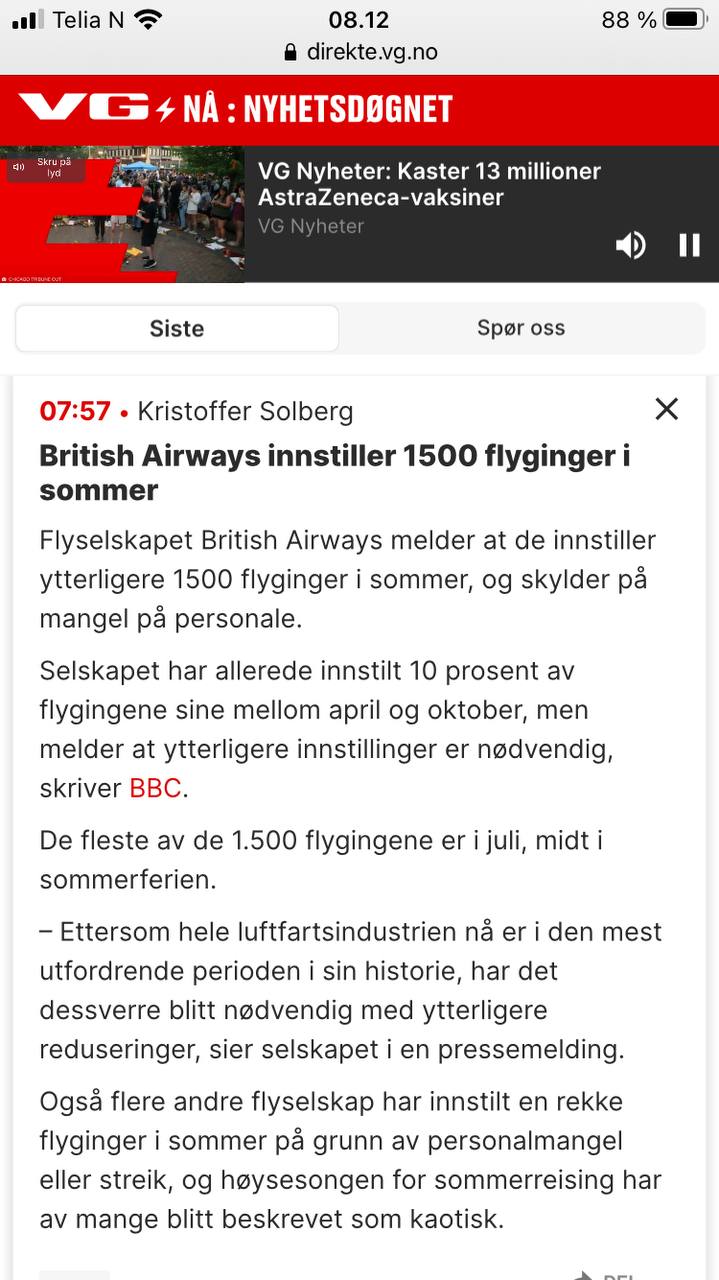The width and height of the screenshot is (719, 1280).
Task: Tap the 'Skru på lyd' sound button
Action: pyautogui.click(x=46, y=168)
